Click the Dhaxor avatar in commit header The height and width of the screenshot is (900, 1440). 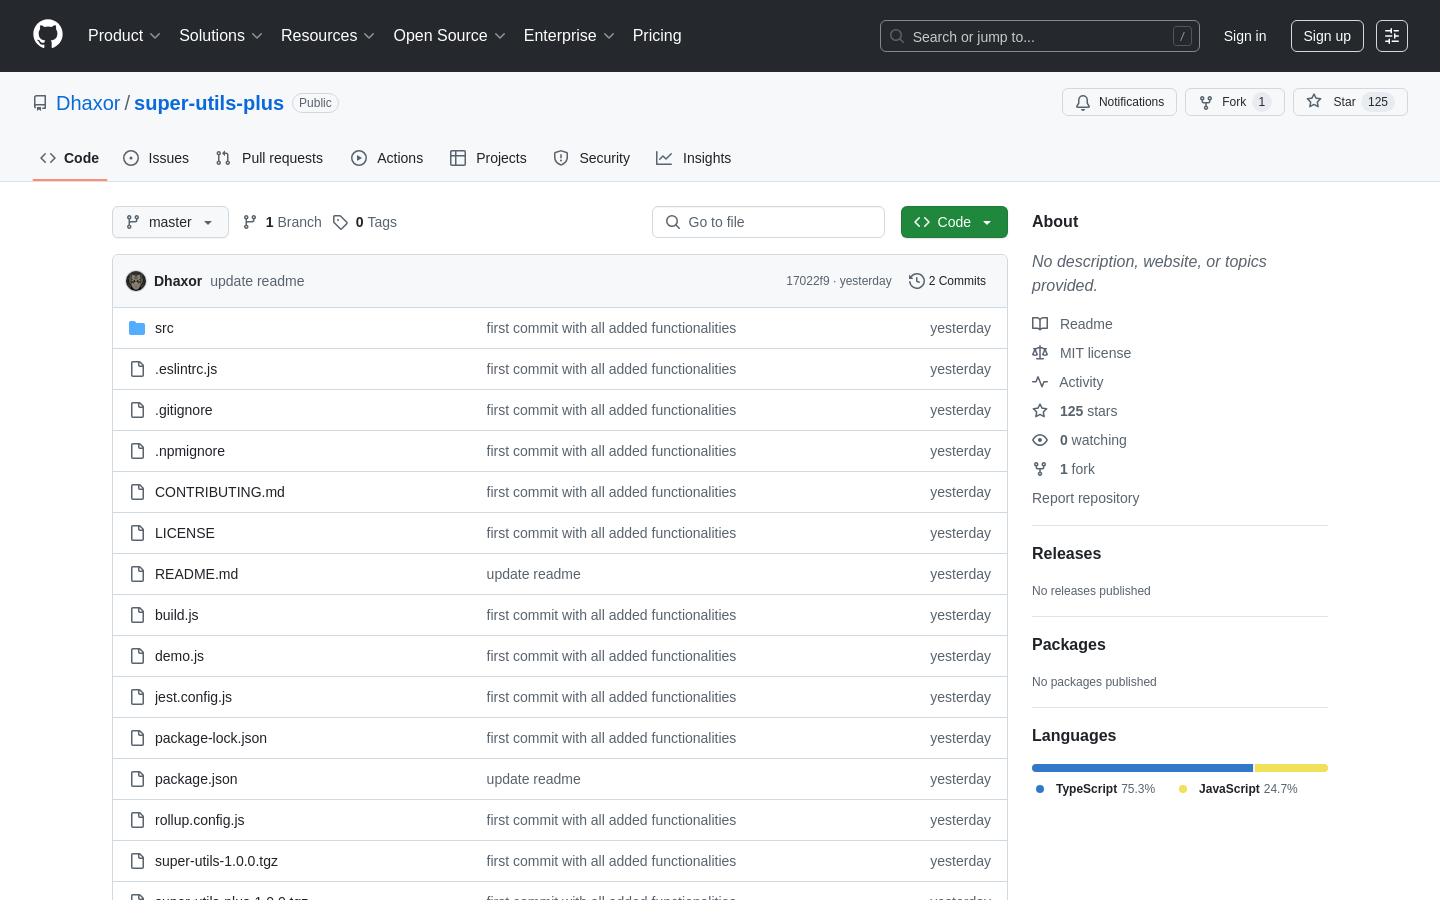tap(136, 281)
